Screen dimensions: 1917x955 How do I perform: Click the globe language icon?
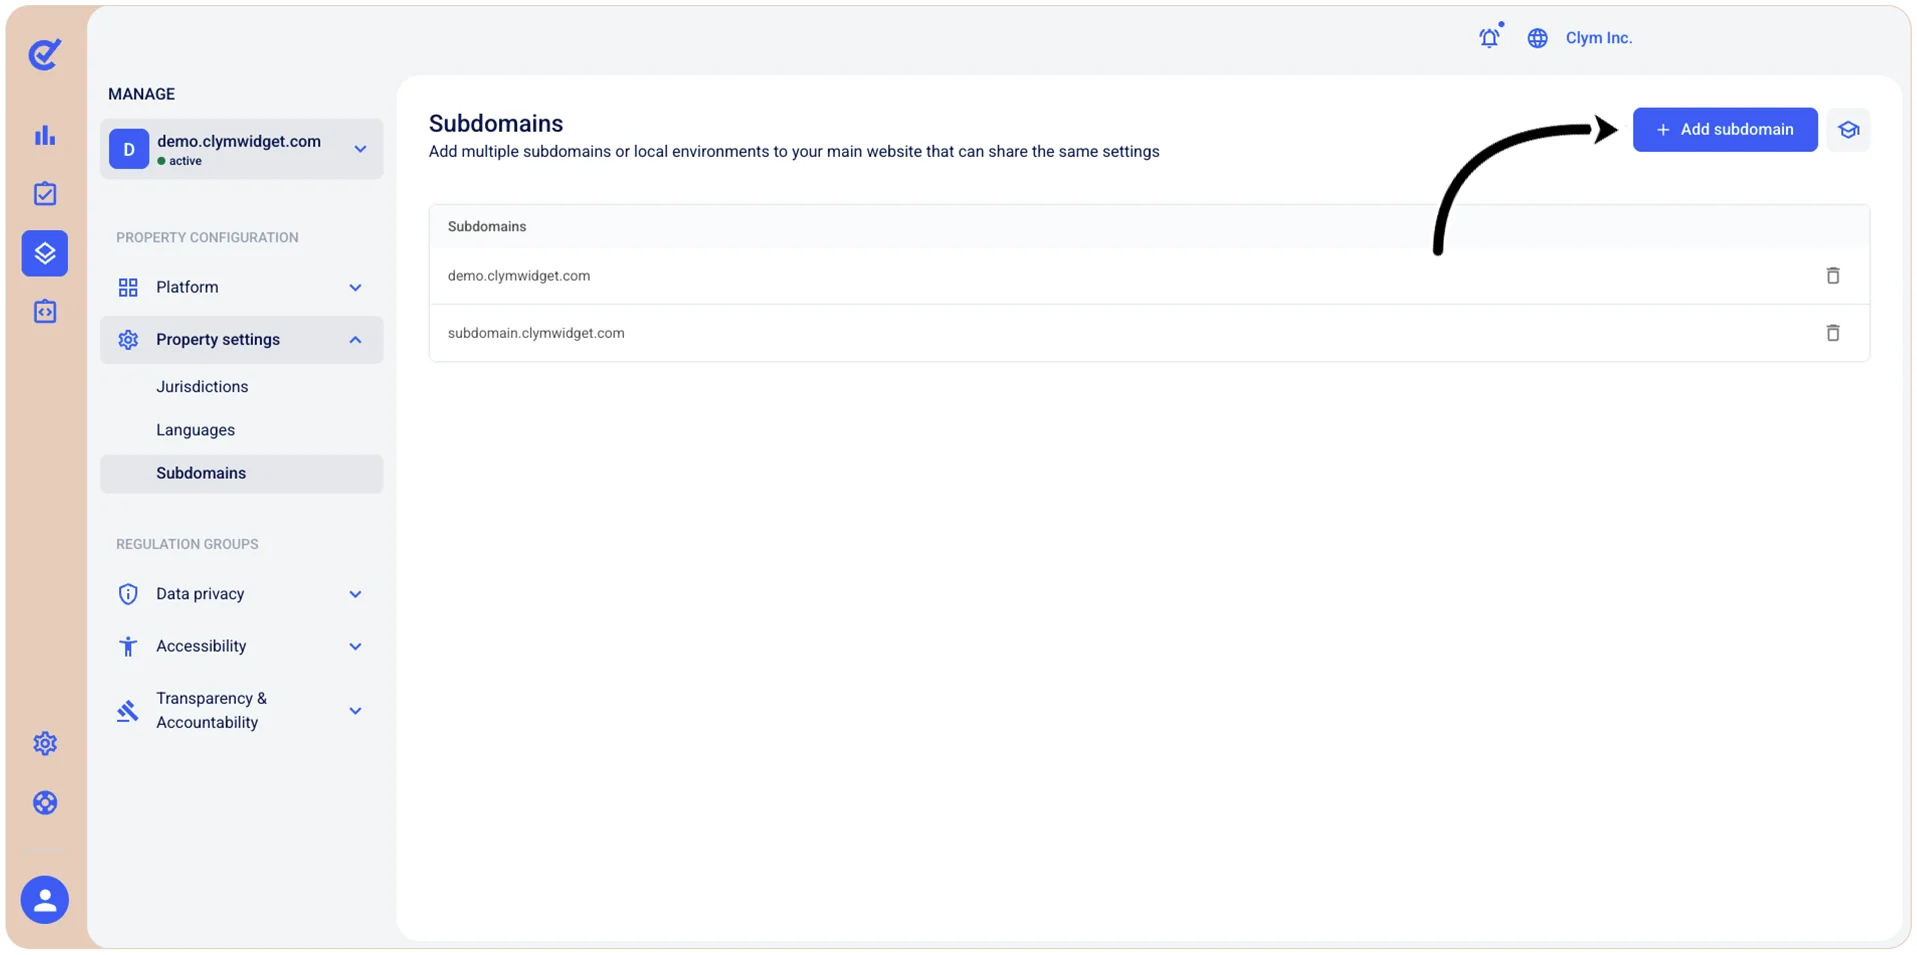click(1538, 38)
